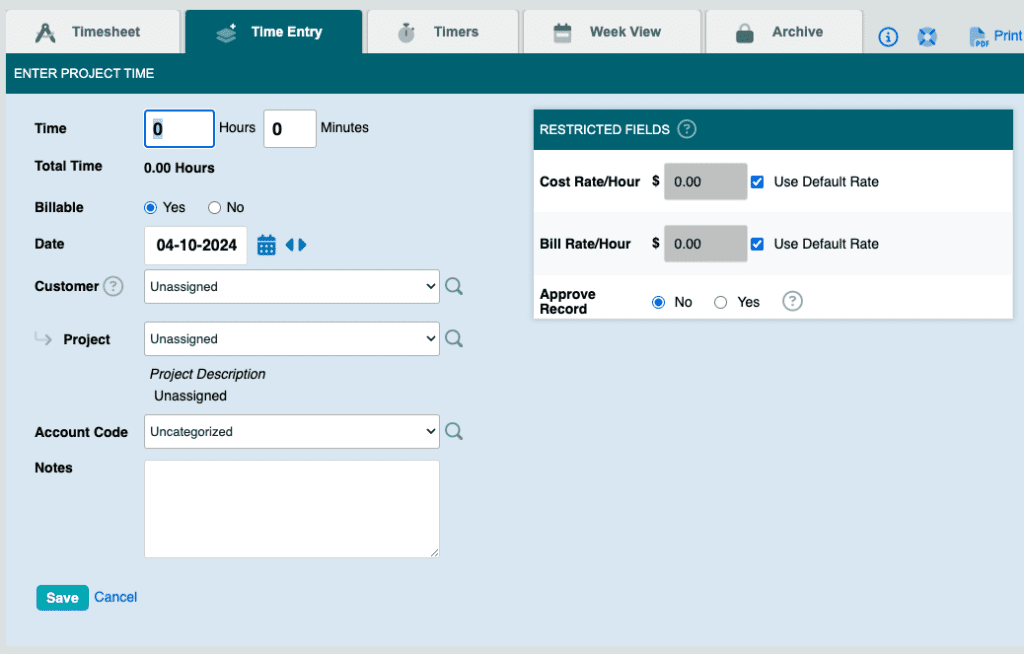Expand the Customer dropdown
Image resolution: width=1024 pixels, height=654 pixels.
(x=292, y=287)
